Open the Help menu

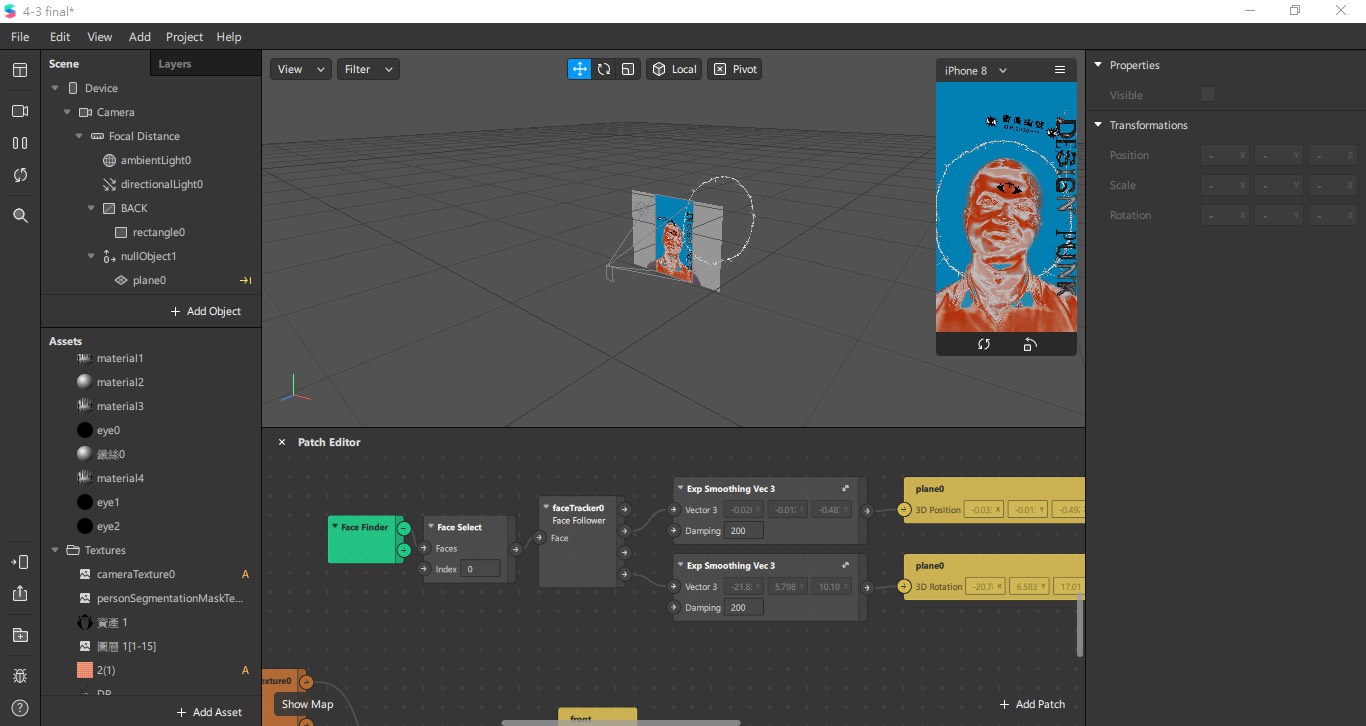pos(229,37)
